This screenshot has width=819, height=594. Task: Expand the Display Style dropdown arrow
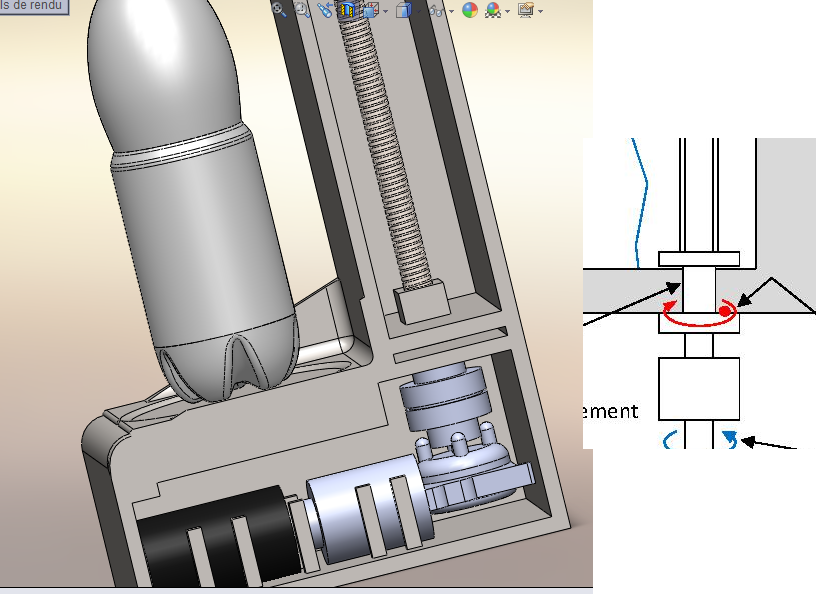[x=418, y=11]
